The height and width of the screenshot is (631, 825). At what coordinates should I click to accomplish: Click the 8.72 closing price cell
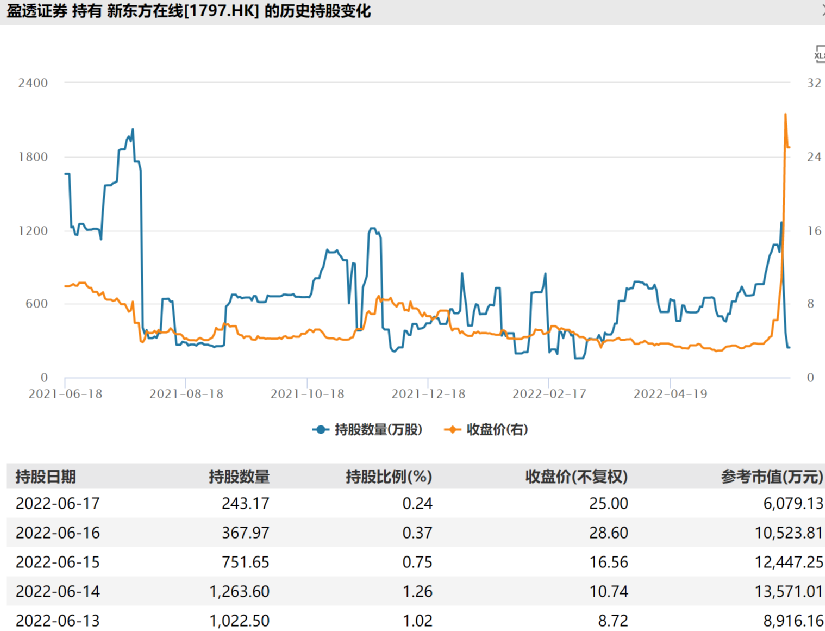click(613, 621)
